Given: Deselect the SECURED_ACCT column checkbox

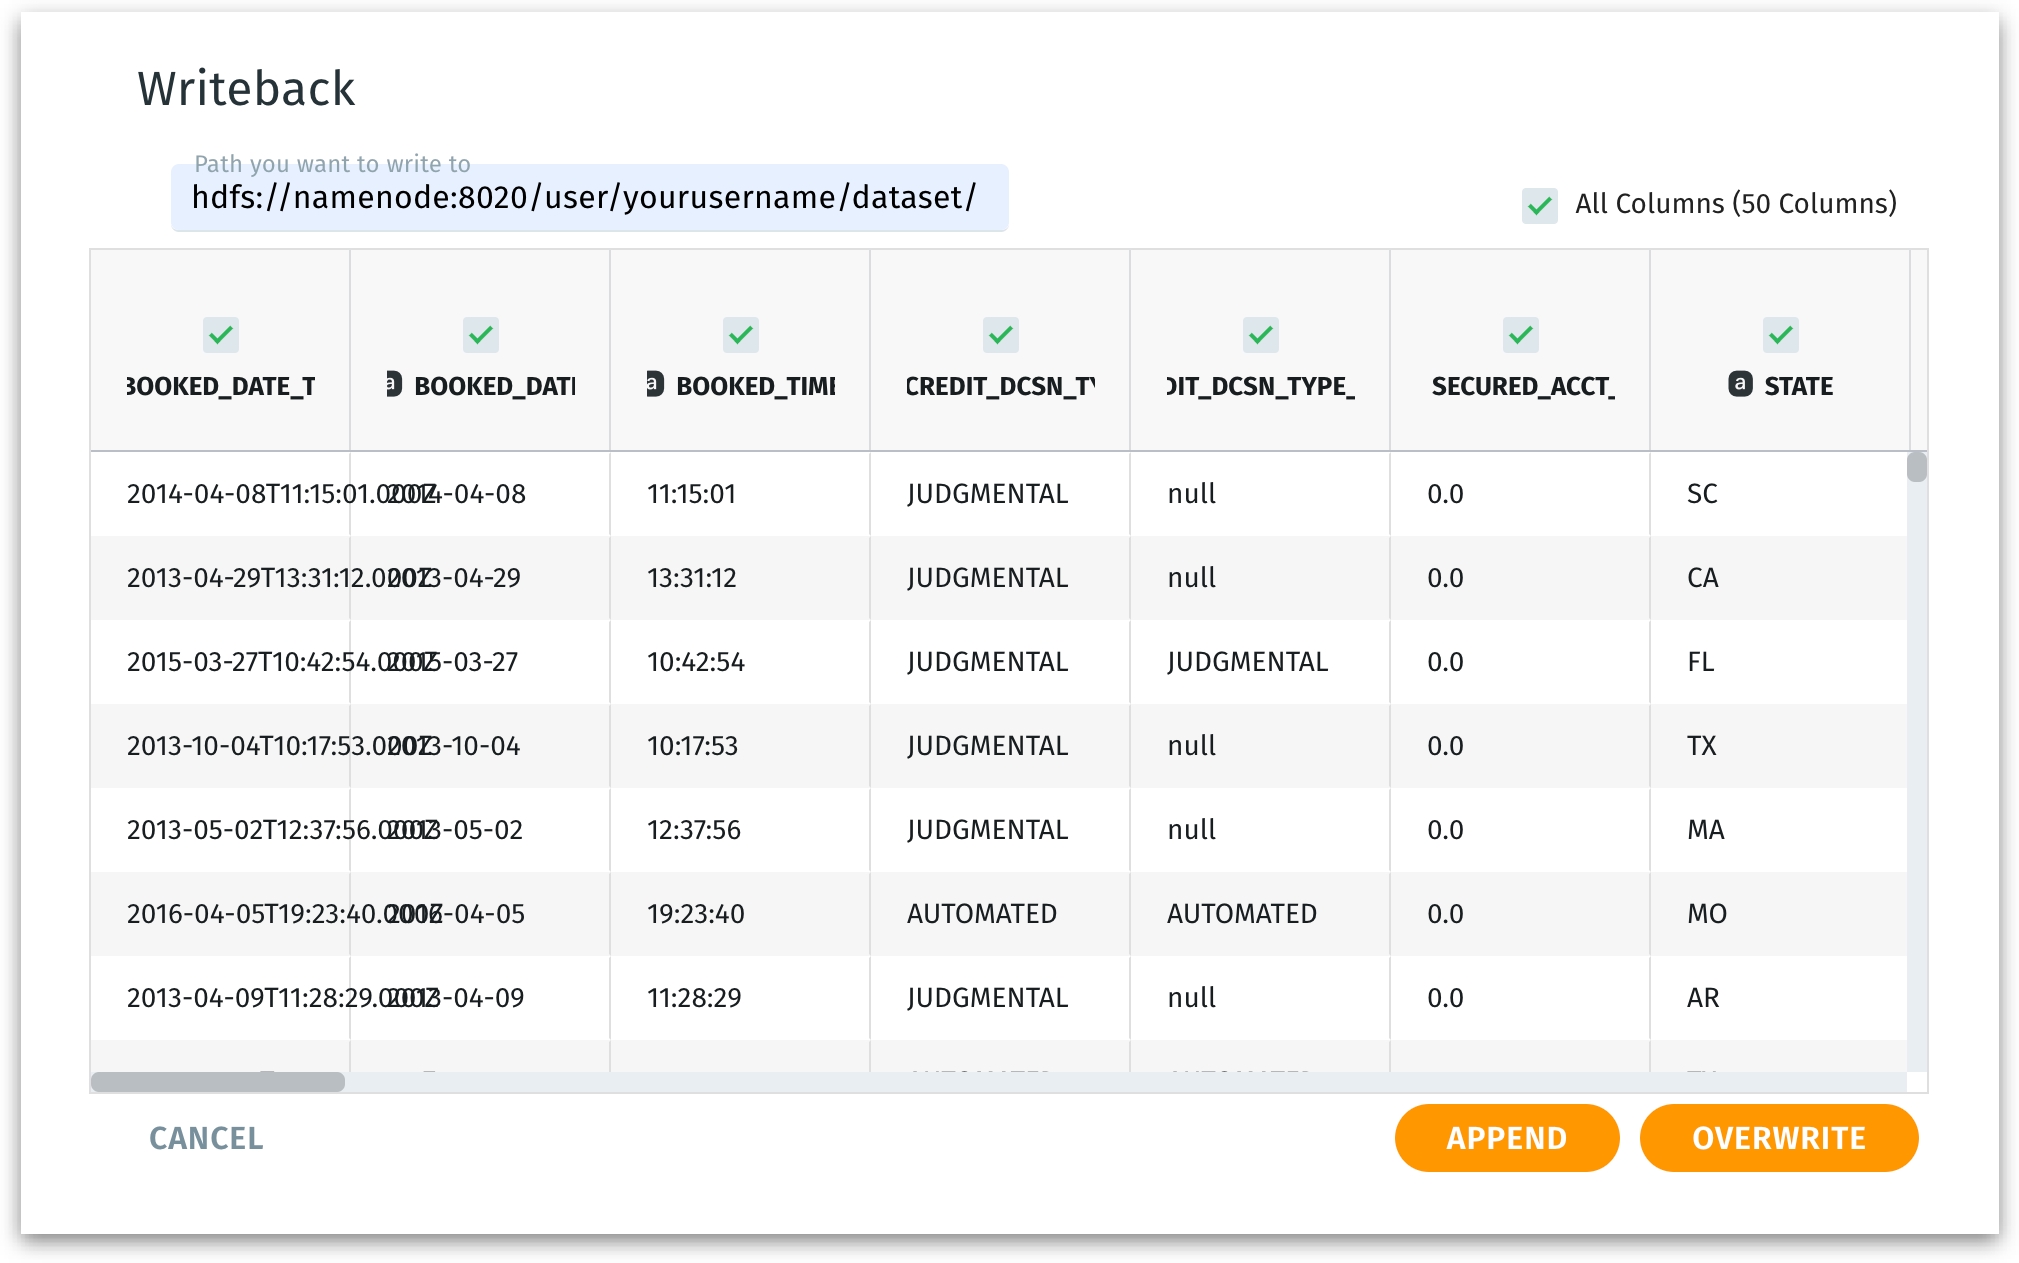Looking at the screenshot, I should (1520, 335).
